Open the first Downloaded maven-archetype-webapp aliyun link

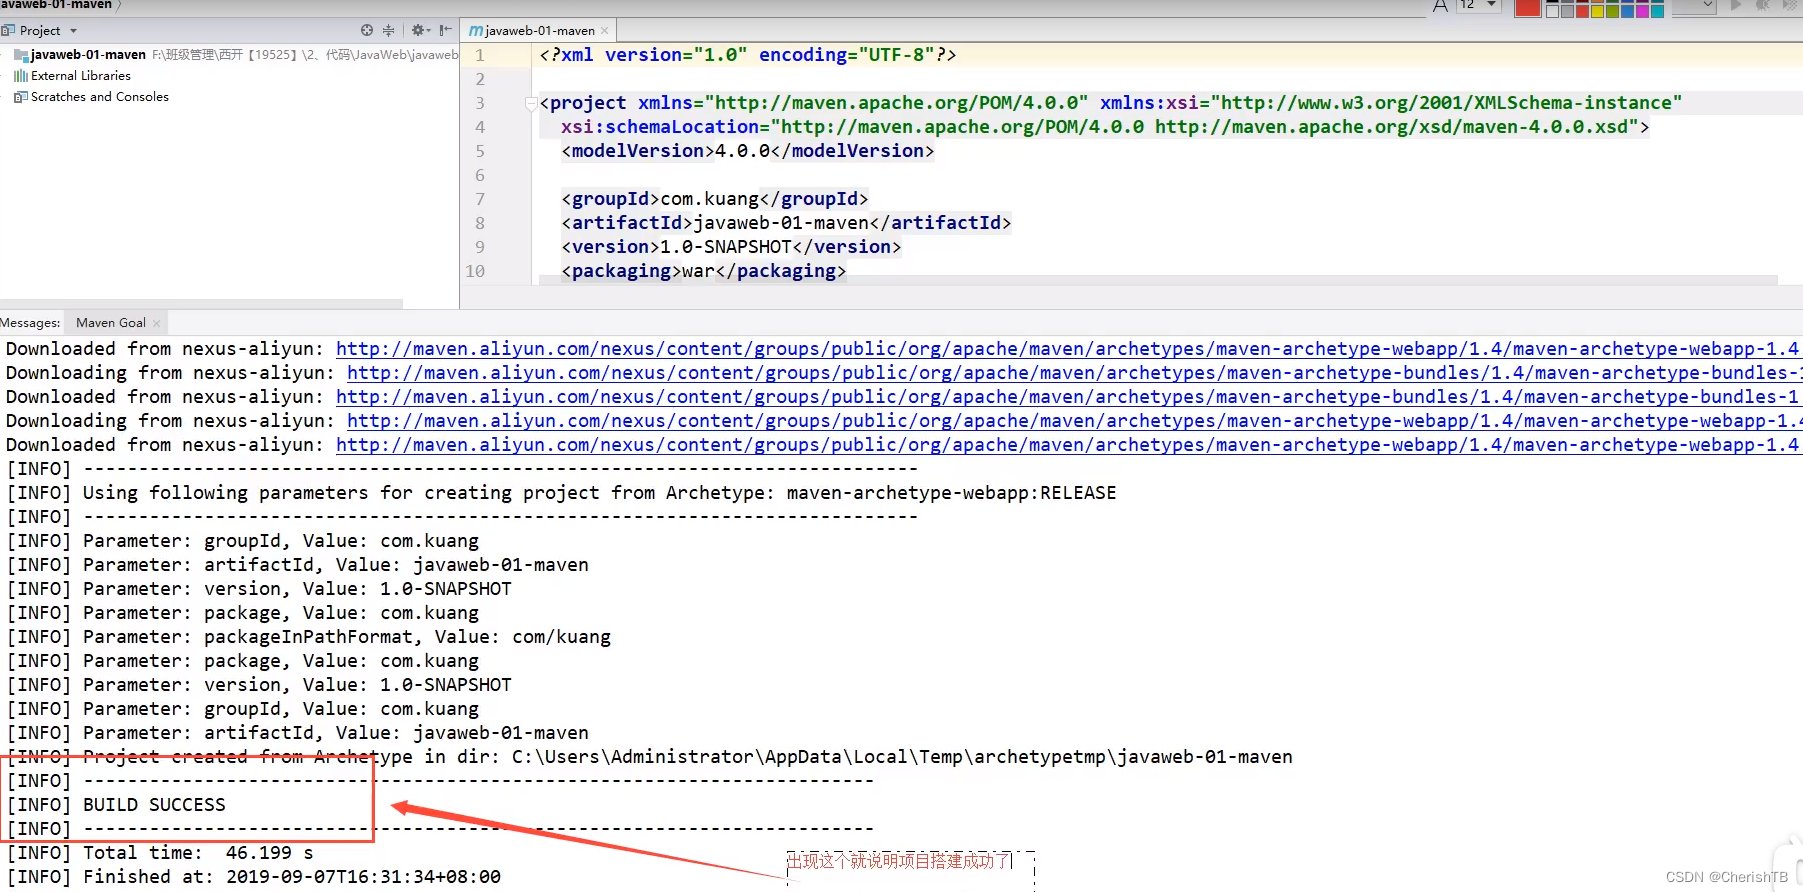[x=1067, y=349]
